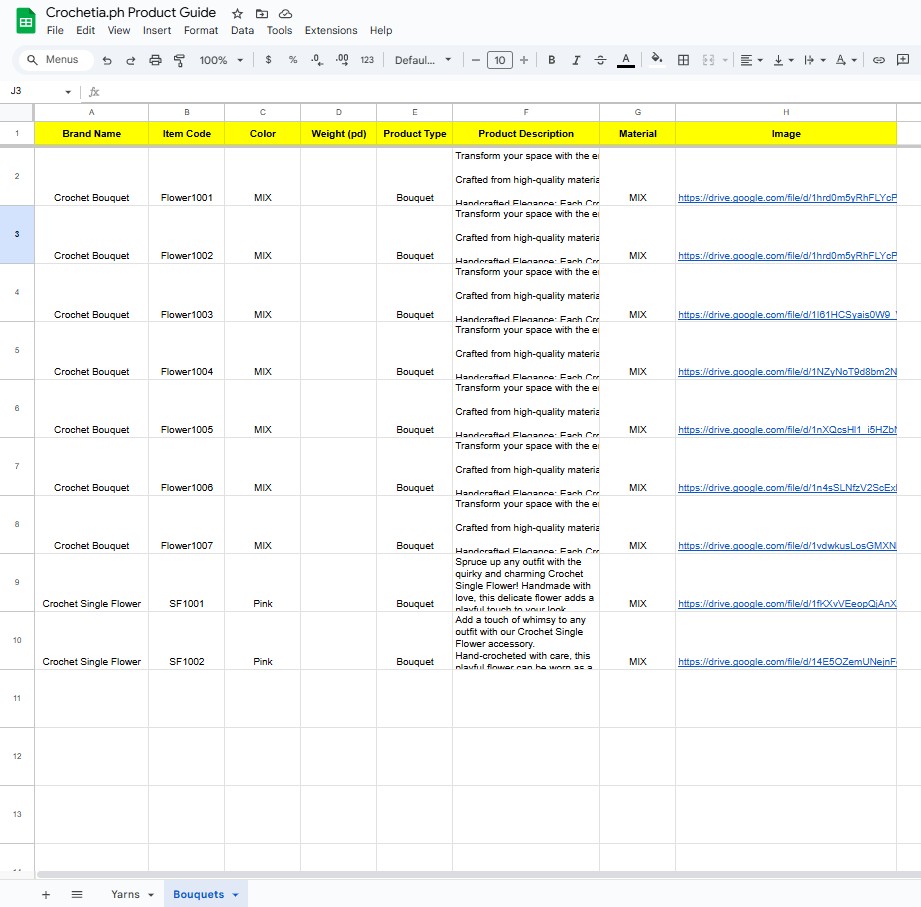Search the Menus box
Screen dimensions: 921x907
tap(56, 60)
